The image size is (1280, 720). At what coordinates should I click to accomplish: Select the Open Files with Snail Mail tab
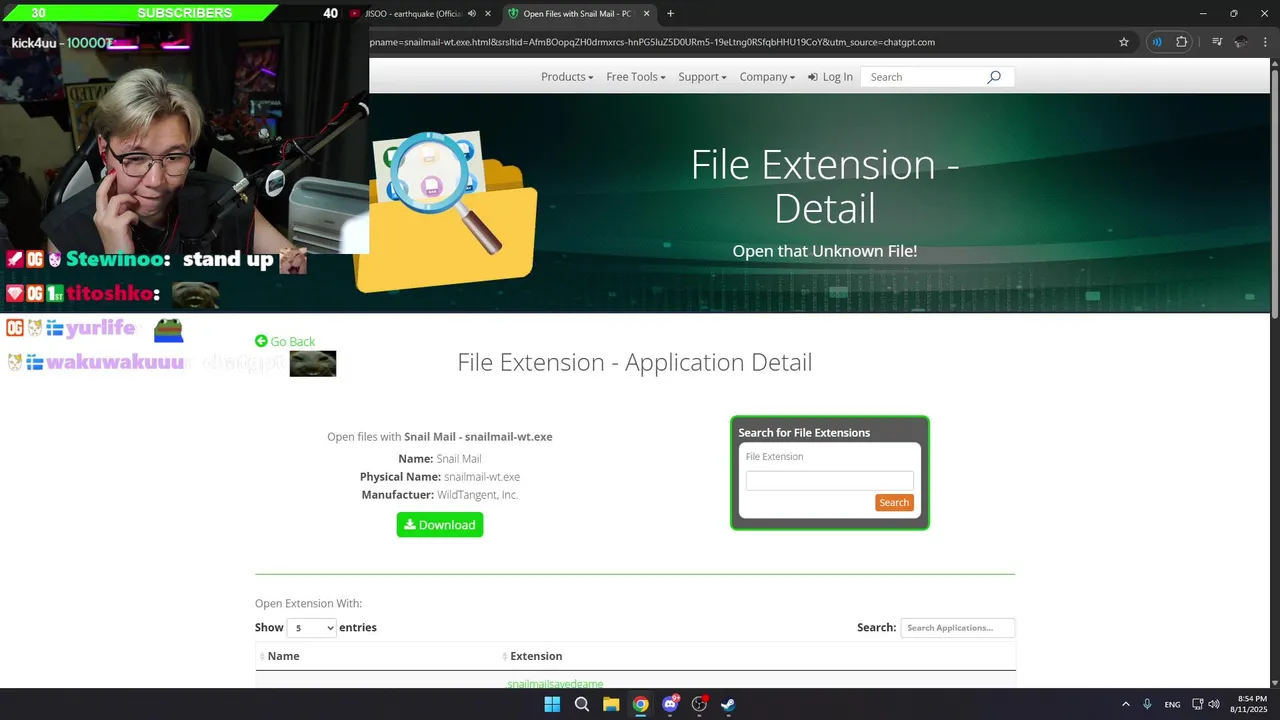(580, 14)
